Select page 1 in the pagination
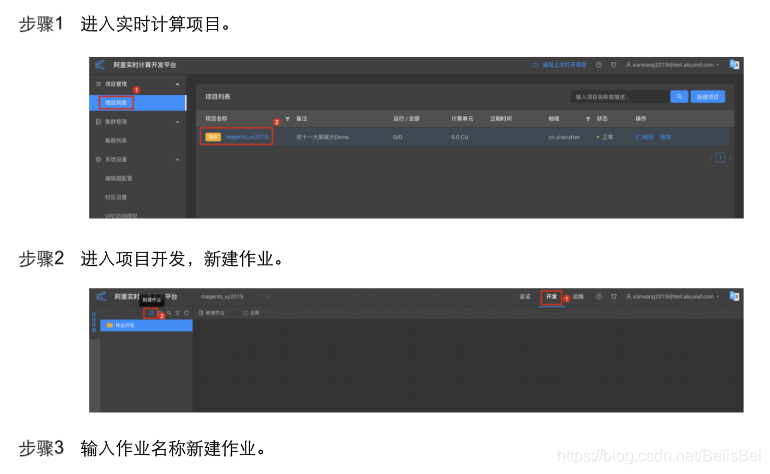Viewport: 770px width, 474px height. (720, 158)
